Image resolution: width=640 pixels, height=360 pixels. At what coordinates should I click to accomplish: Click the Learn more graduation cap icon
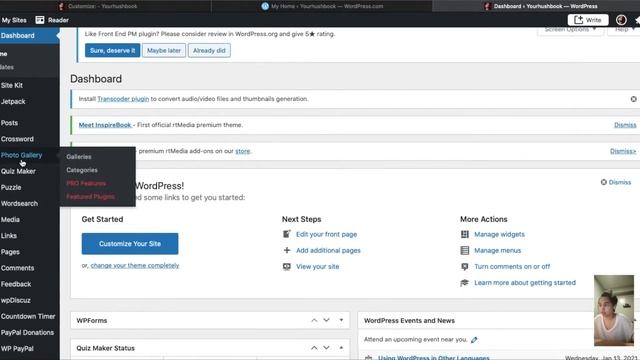point(464,282)
